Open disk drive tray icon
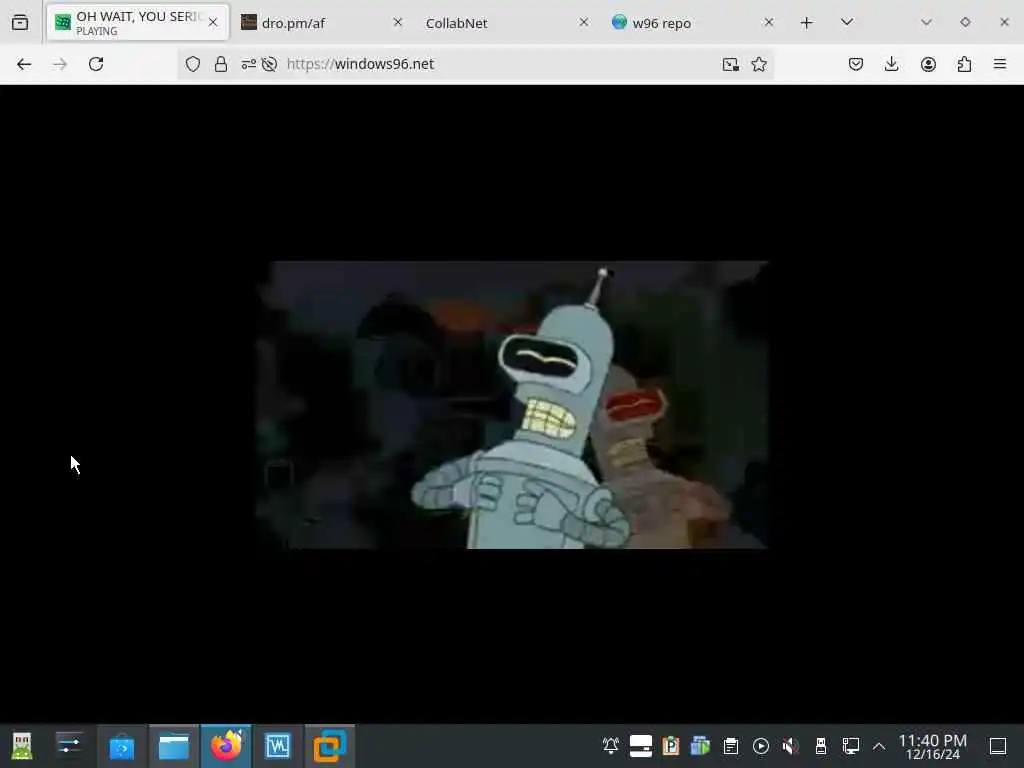This screenshot has width=1024, height=768. pos(641,746)
